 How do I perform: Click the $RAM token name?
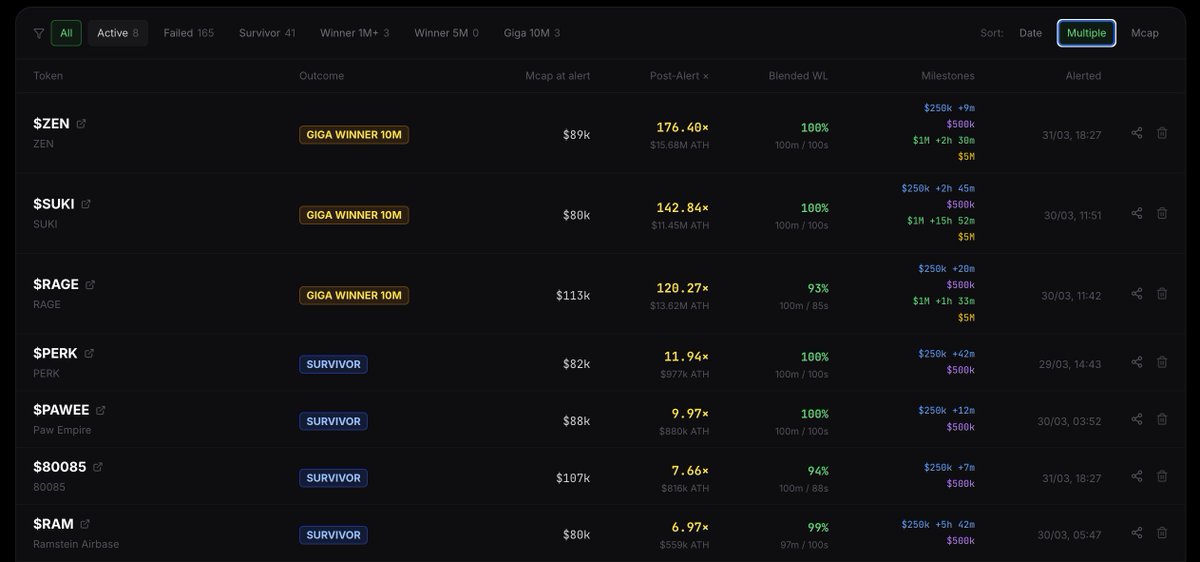[x=53, y=524]
